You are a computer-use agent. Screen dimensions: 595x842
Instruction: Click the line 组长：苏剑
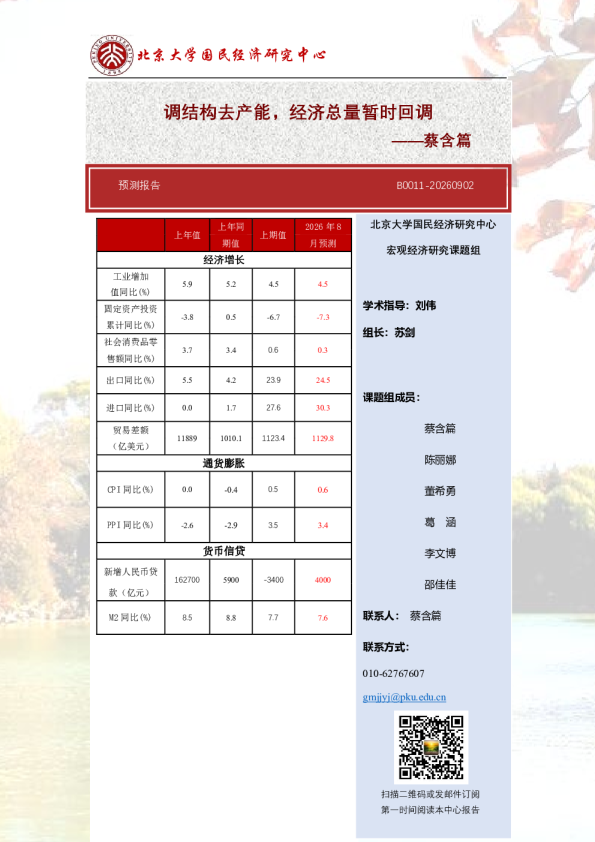coord(389,332)
